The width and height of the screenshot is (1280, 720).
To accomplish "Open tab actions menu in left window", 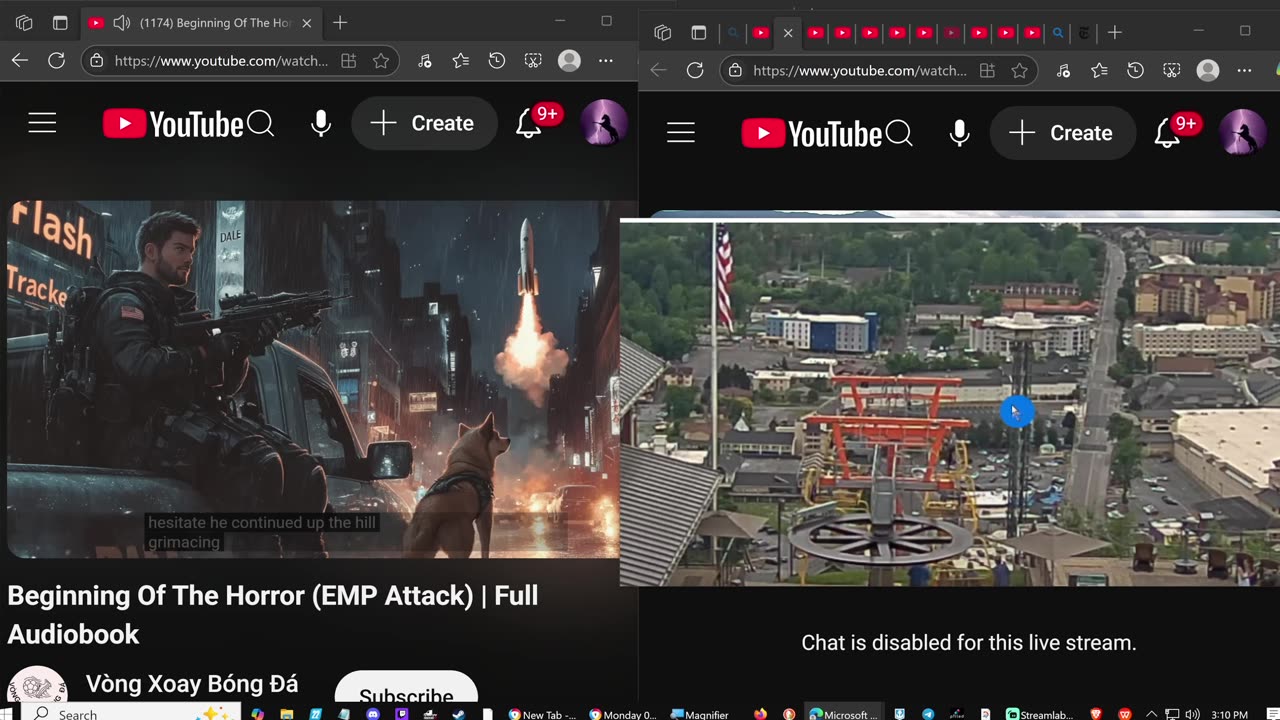I will click(x=60, y=23).
